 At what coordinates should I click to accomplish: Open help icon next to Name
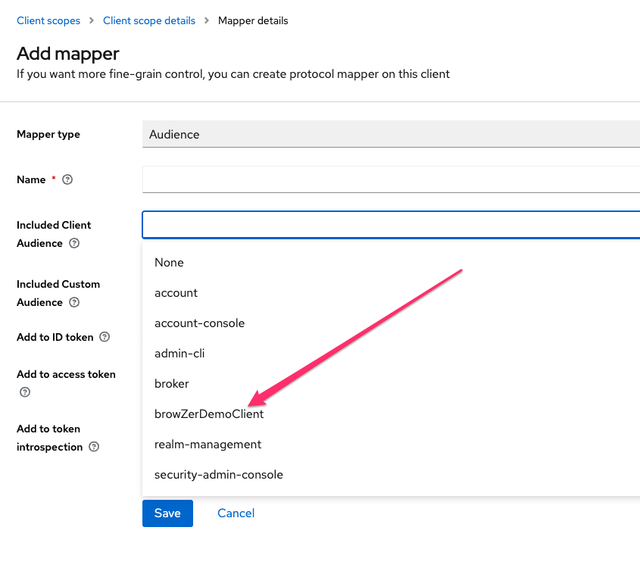coord(67,180)
